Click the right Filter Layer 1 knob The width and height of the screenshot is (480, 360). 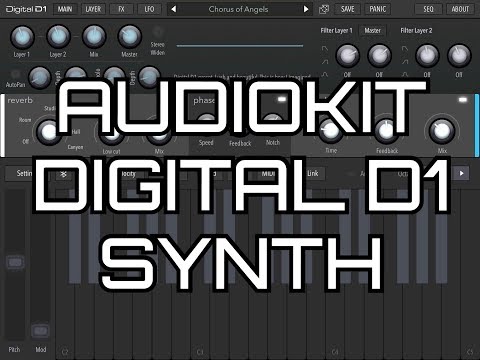coord(379,56)
